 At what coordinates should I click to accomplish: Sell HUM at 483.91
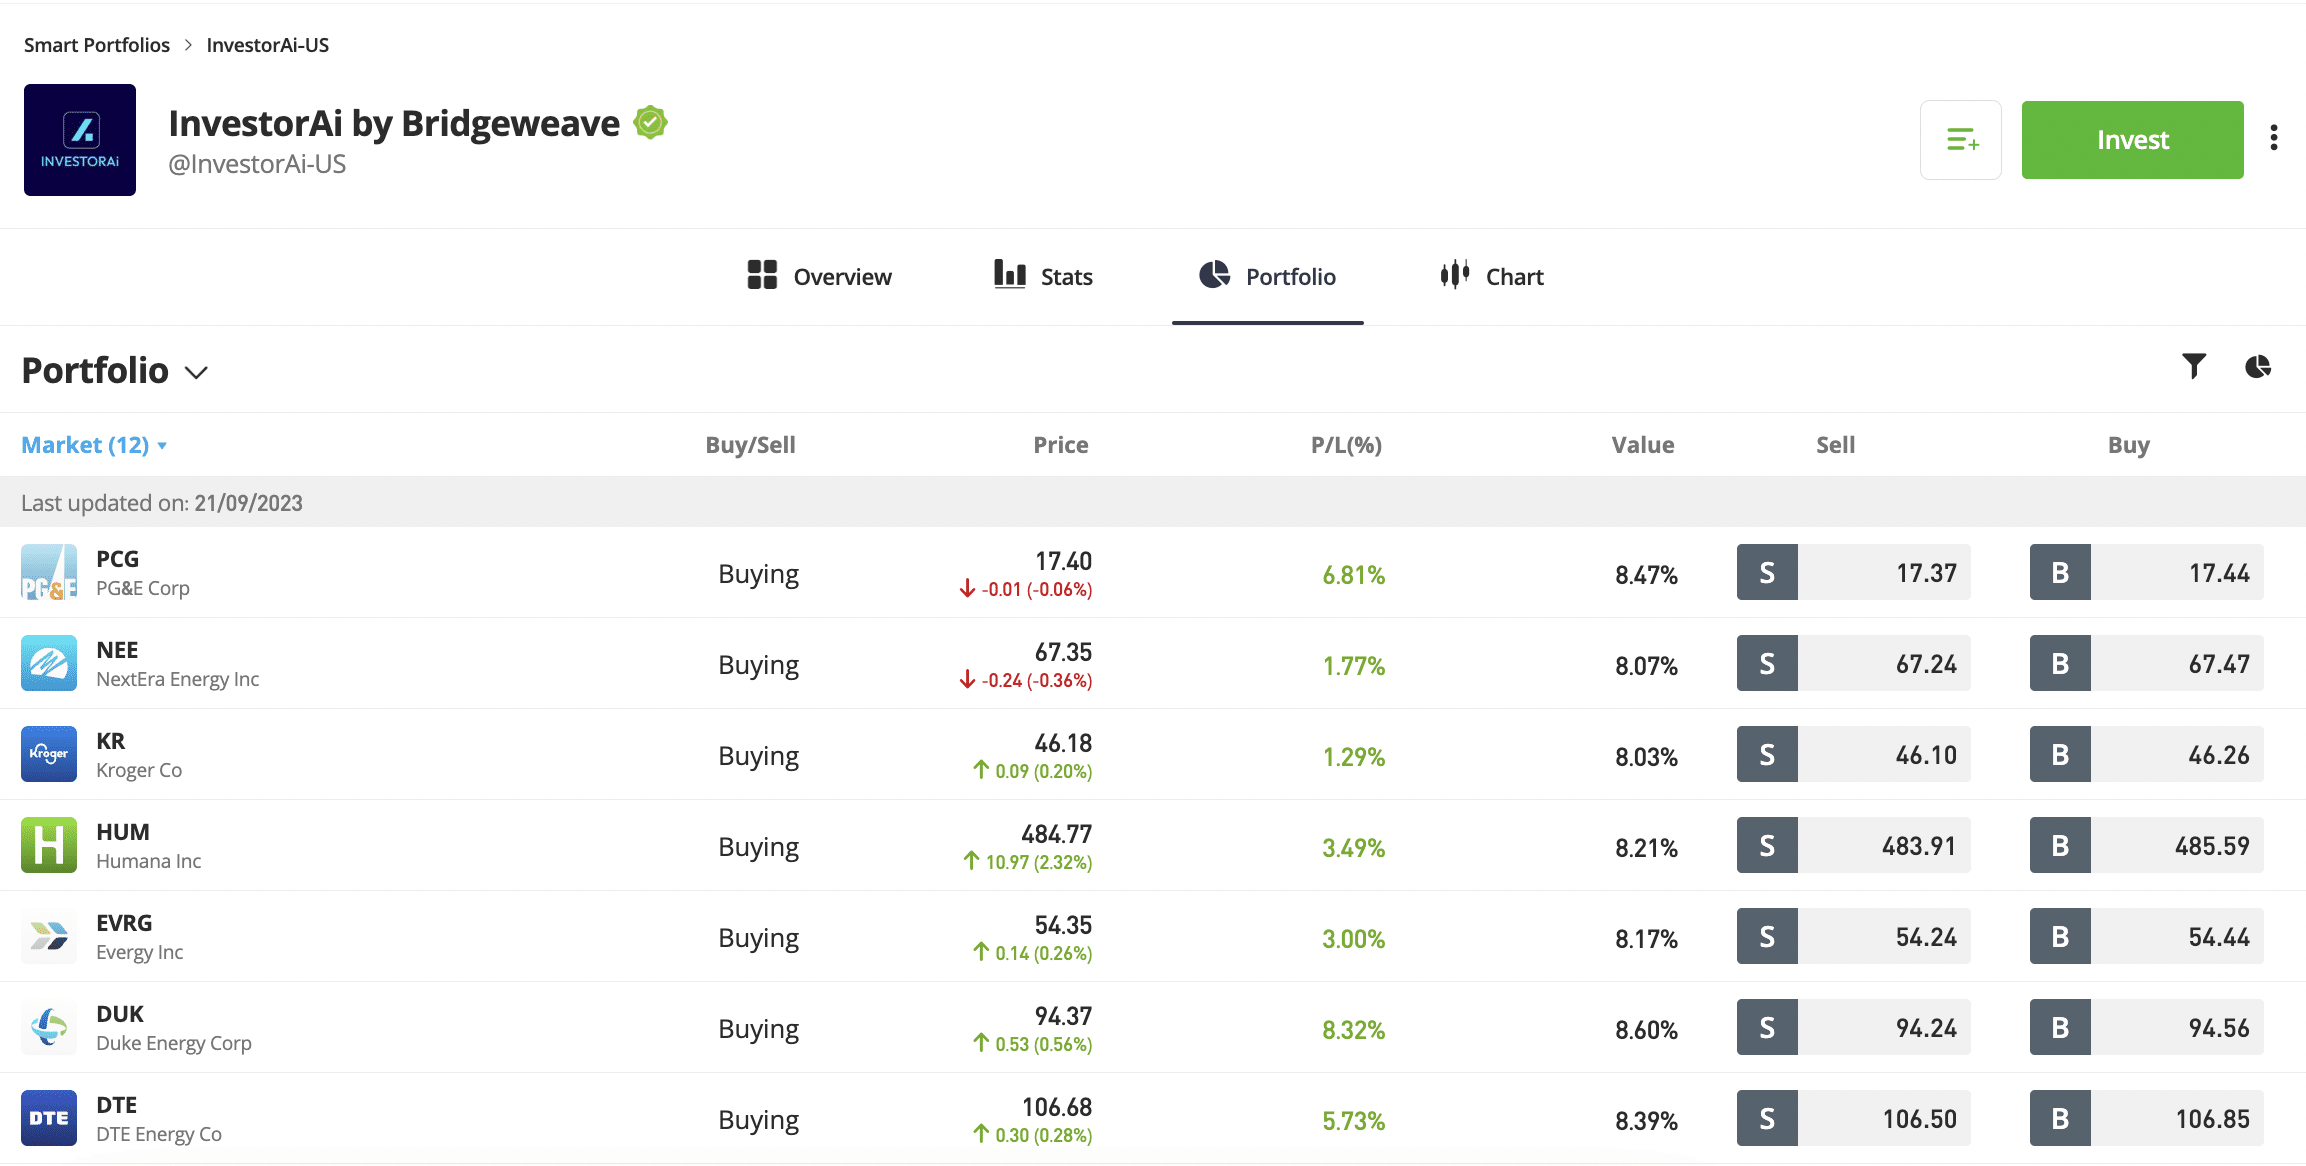(1853, 845)
